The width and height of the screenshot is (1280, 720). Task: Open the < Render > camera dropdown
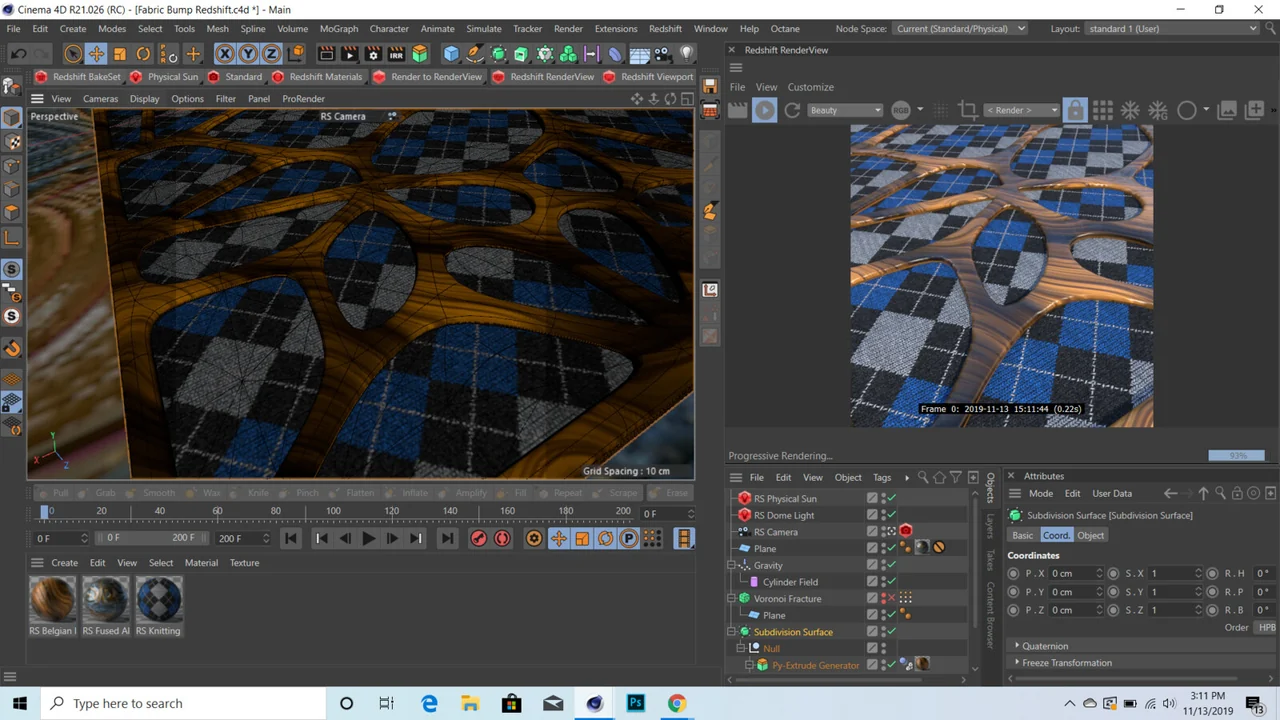click(1022, 110)
